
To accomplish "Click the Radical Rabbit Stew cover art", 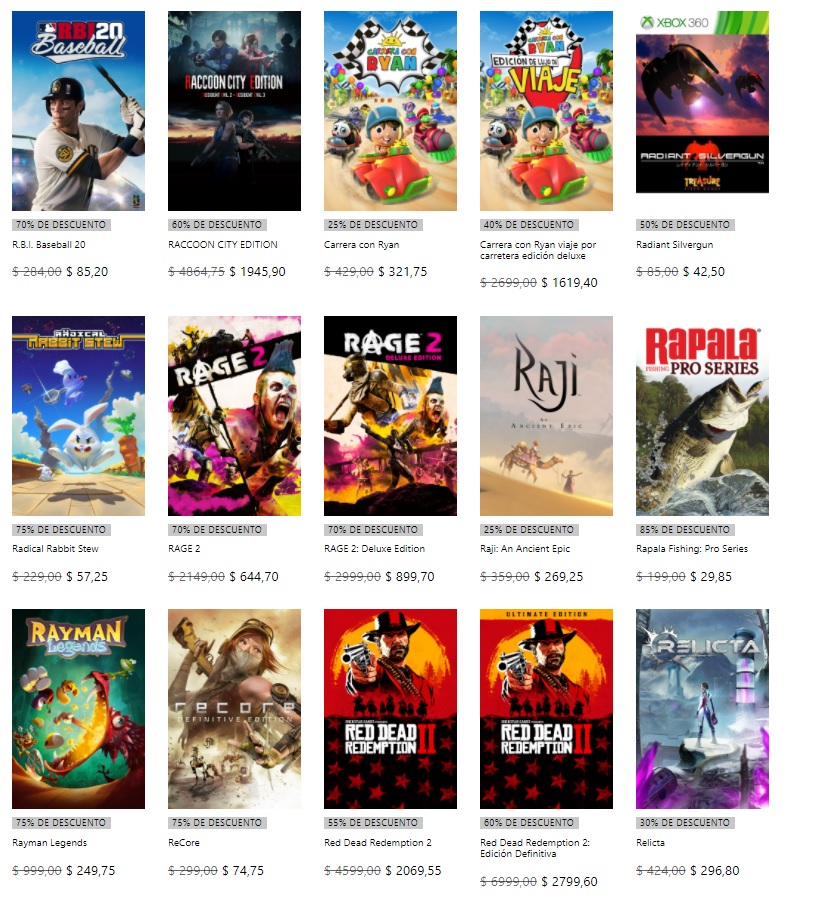I will pos(78,416).
